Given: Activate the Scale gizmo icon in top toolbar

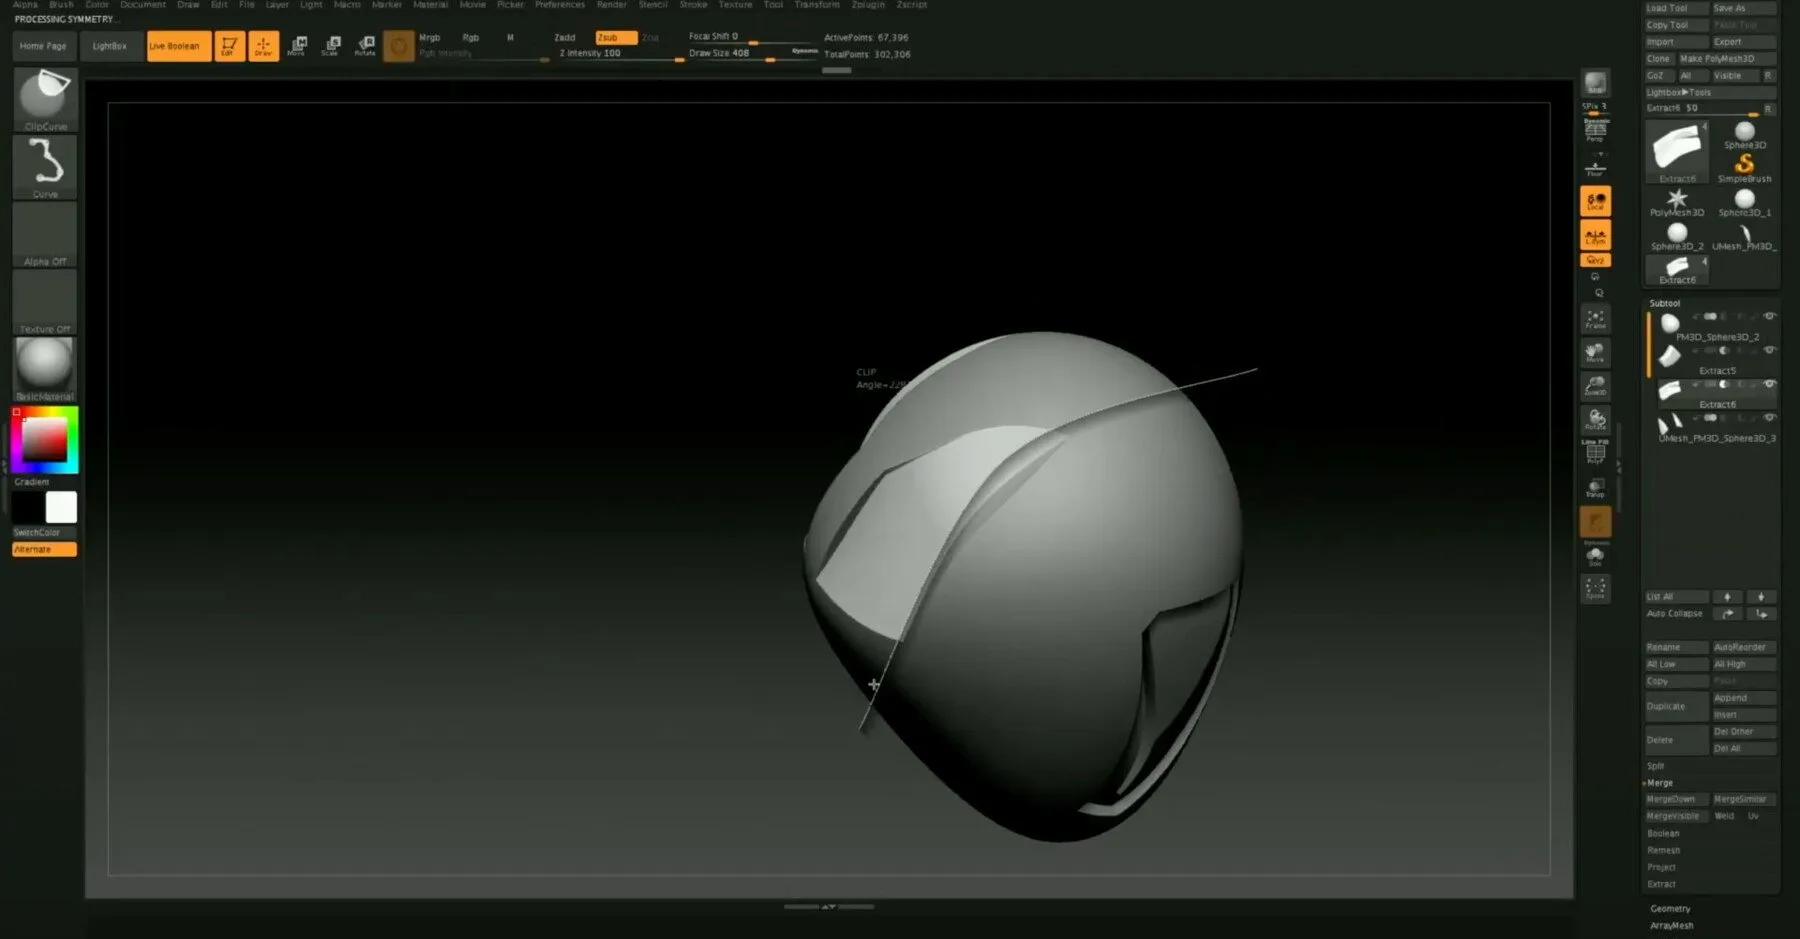Looking at the screenshot, I should pyautogui.click(x=332, y=46).
